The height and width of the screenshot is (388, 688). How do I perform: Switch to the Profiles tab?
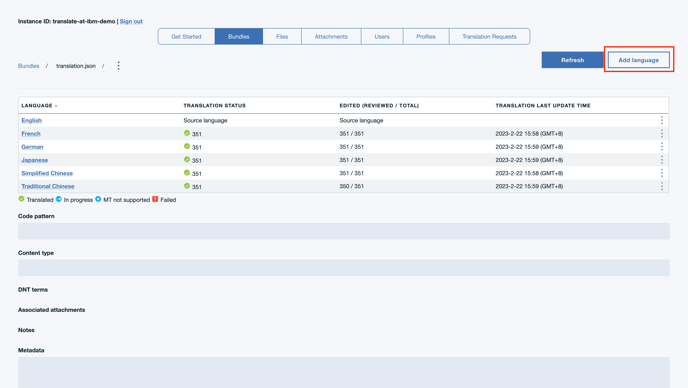pyautogui.click(x=426, y=36)
